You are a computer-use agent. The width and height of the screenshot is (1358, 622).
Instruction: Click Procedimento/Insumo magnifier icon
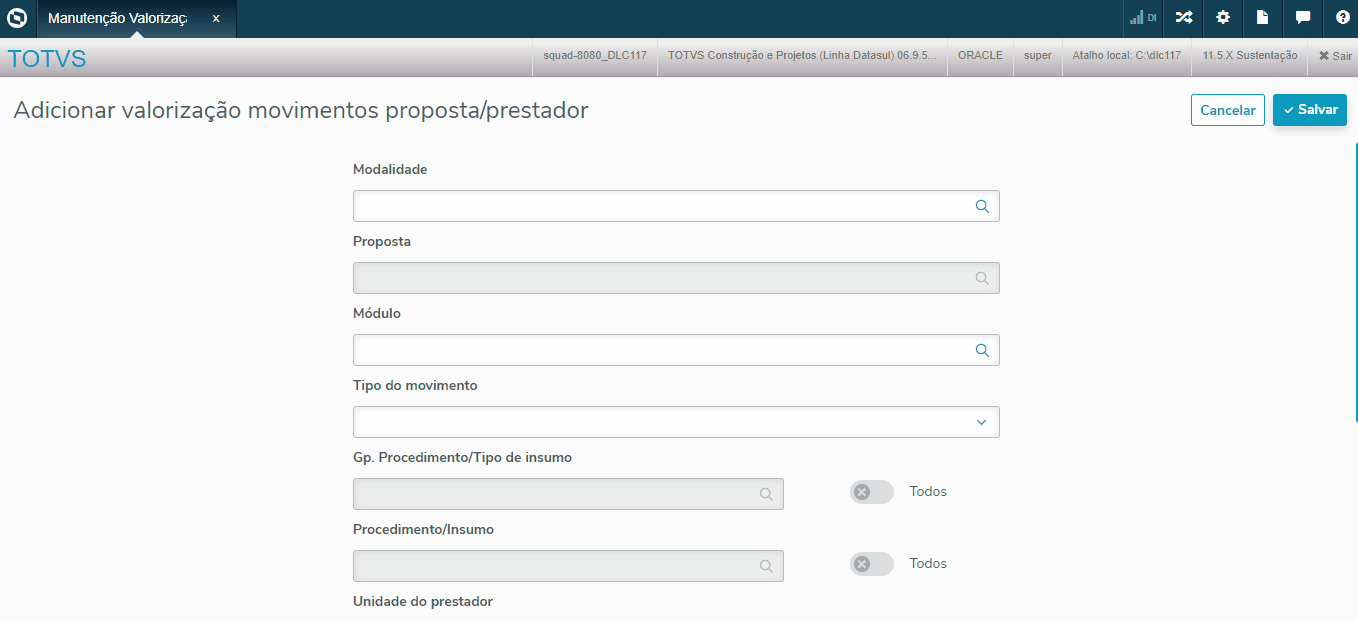pyautogui.click(x=766, y=566)
